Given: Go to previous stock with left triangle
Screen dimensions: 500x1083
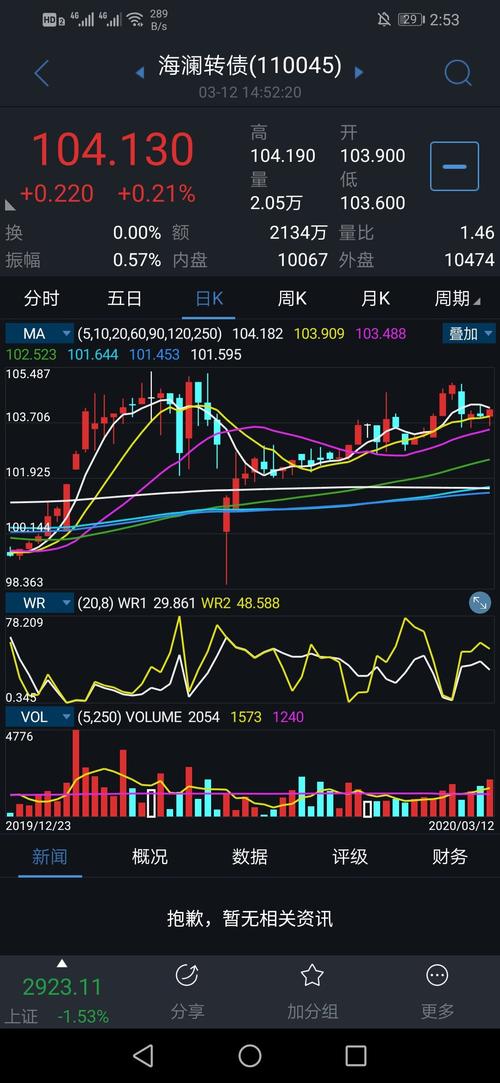Looking at the screenshot, I should pyautogui.click(x=140, y=72).
